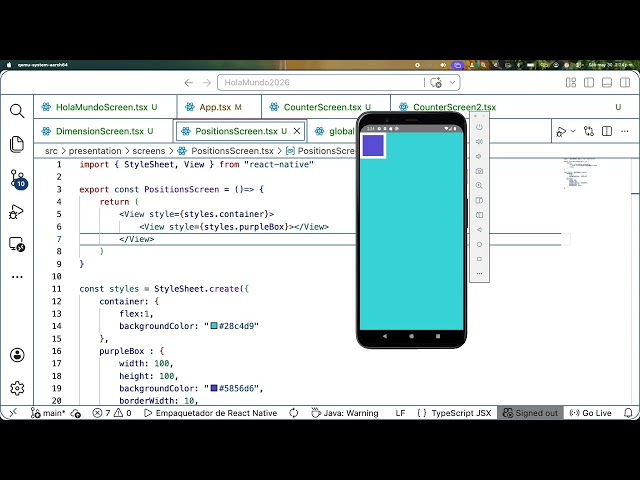Open the Remote Explorer view
The height and width of the screenshot is (480, 640).
tap(17, 244)
